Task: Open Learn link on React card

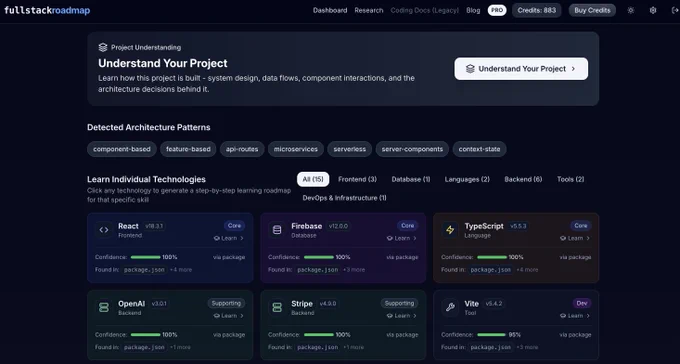Action: (x=229, y=238)
